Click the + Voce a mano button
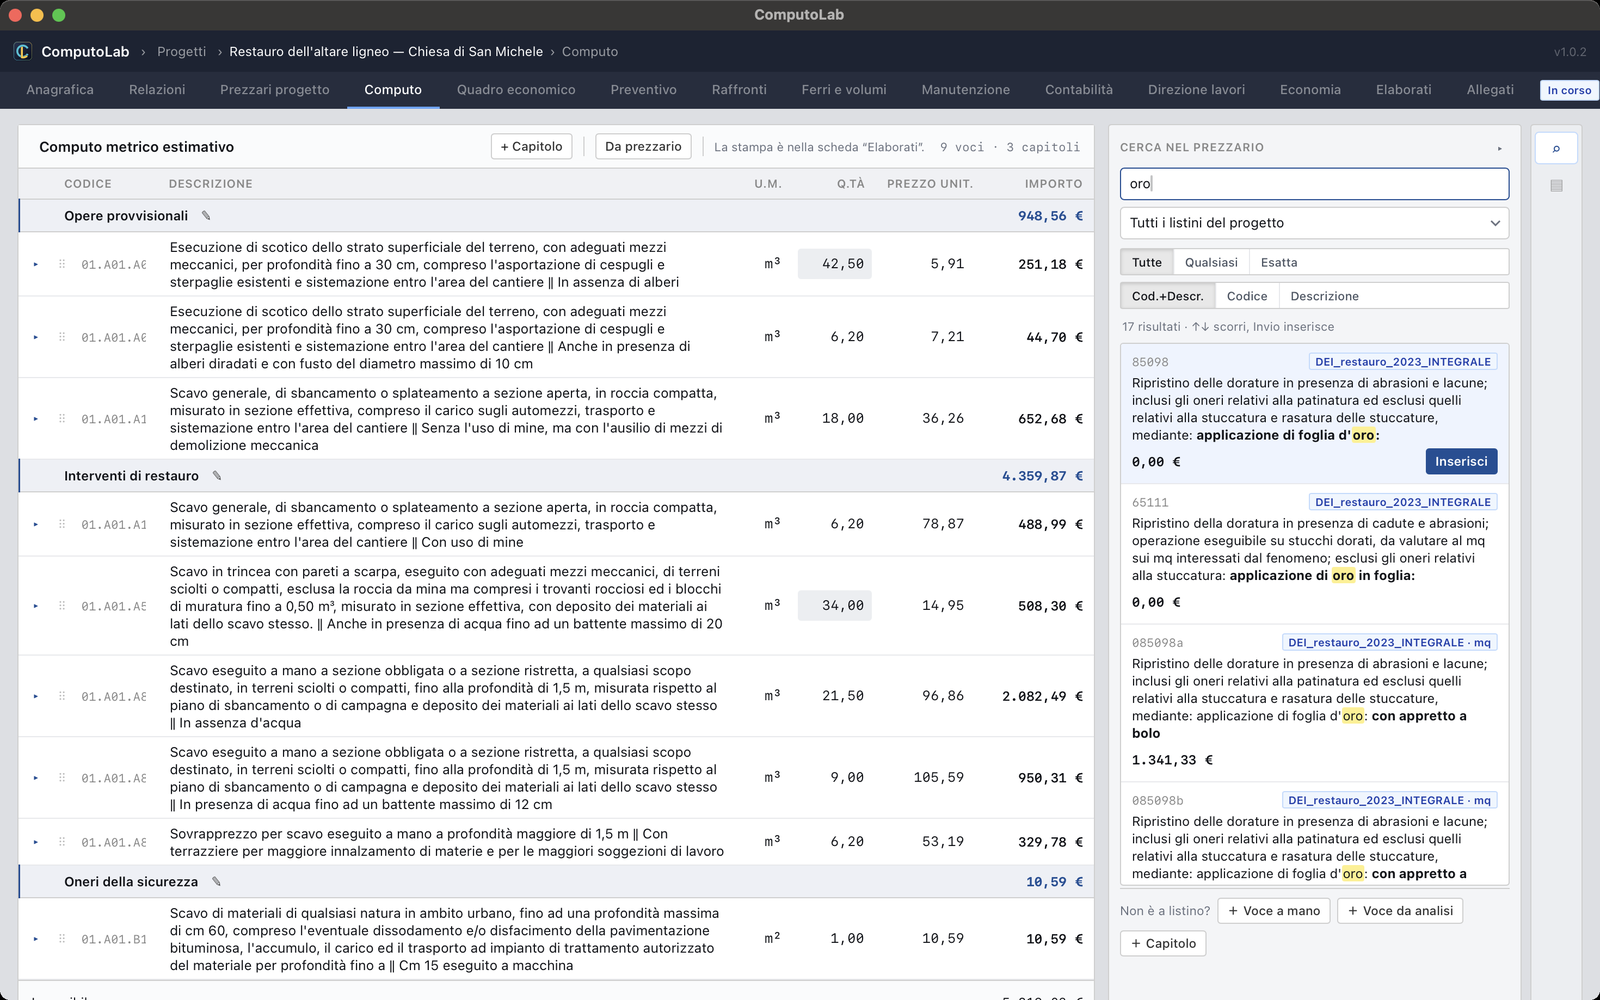This screenshot has width=1600, height=1000. pos(1274,911)
